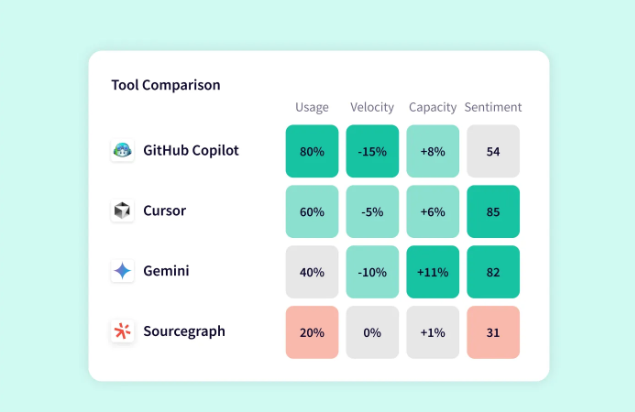
Task: Click the Cursor row label
Action: [164, 211]
